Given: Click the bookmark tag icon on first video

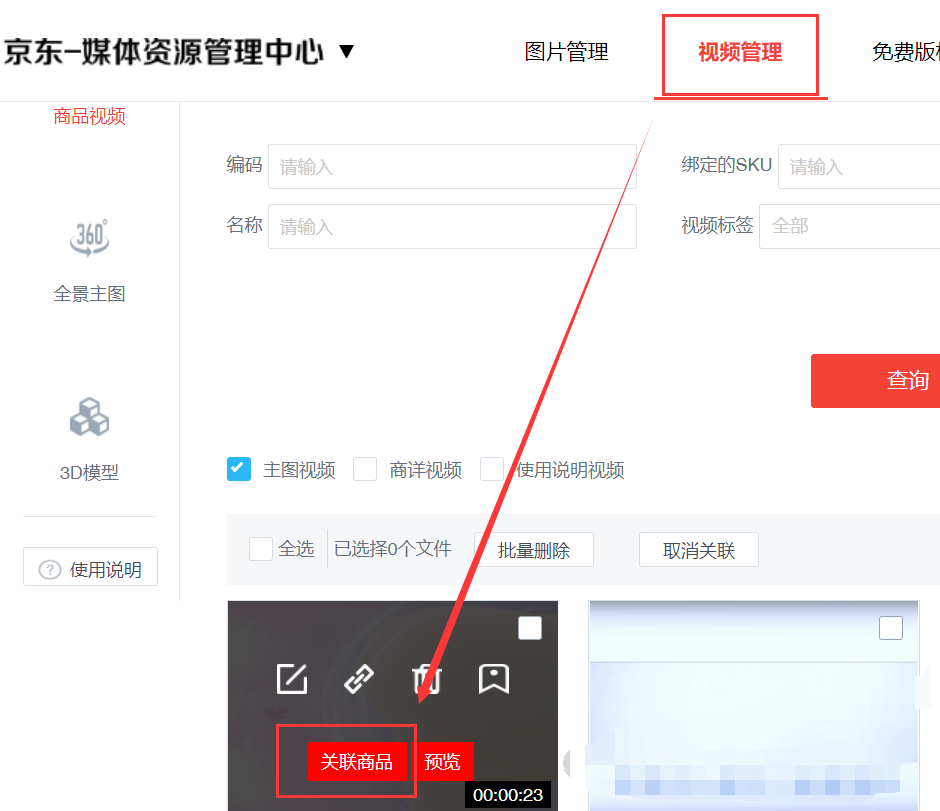Looking at the screenshot, I should (x=494, y=679).
